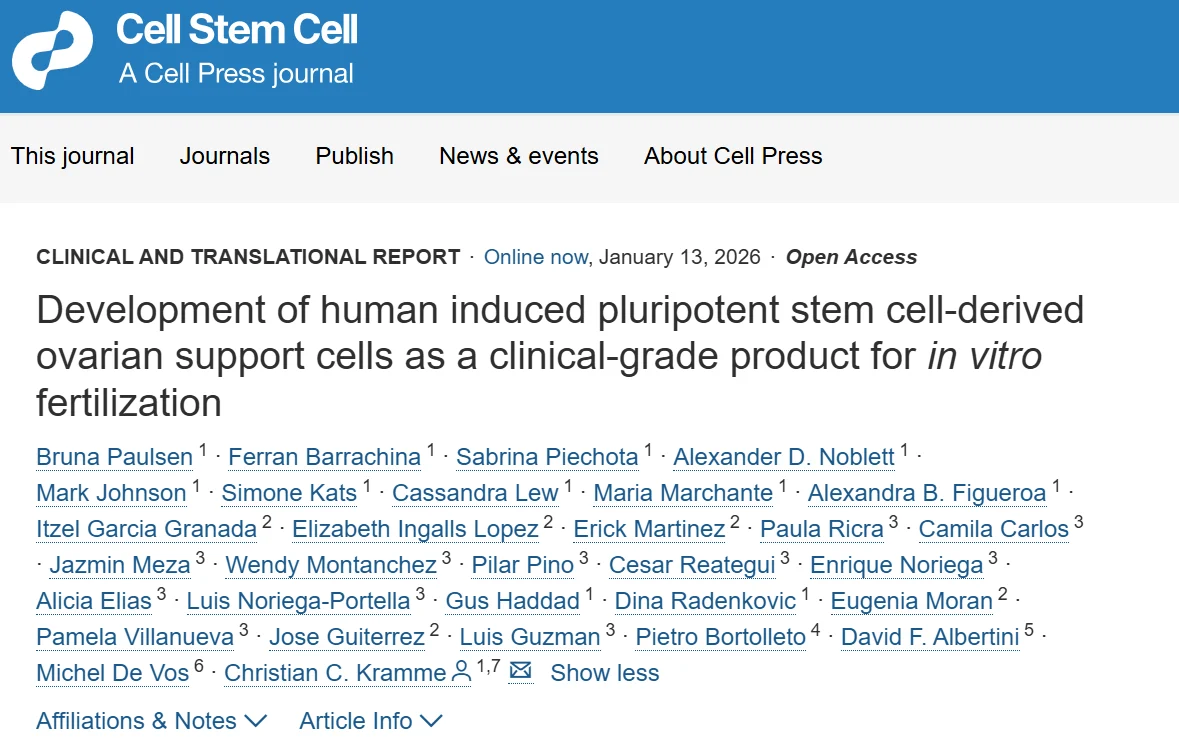
Task: Open the Journals menu
Action: tap(224, 156)
